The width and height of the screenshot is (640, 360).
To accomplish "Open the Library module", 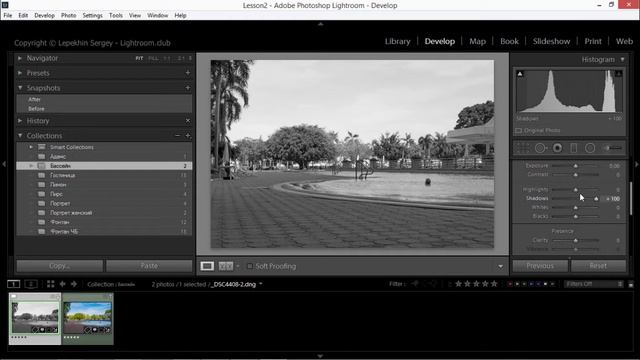I will (x=398, y=41).
